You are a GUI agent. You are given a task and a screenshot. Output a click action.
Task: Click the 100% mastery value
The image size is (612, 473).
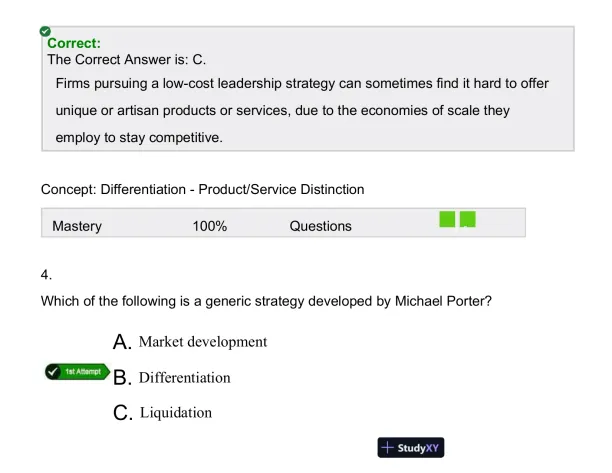pyautogui.click(x=209, y=226)
